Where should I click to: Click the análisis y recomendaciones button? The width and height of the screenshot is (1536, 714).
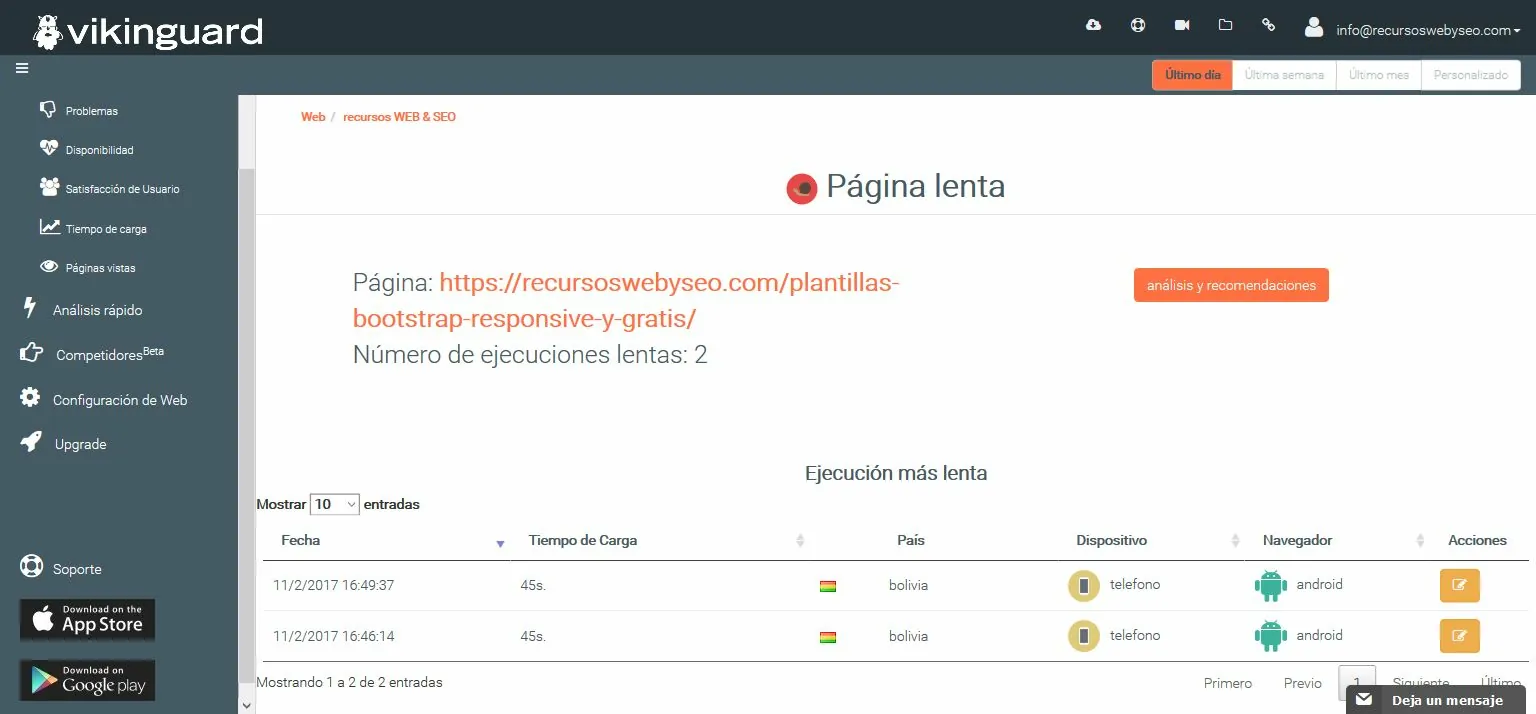1231,285
